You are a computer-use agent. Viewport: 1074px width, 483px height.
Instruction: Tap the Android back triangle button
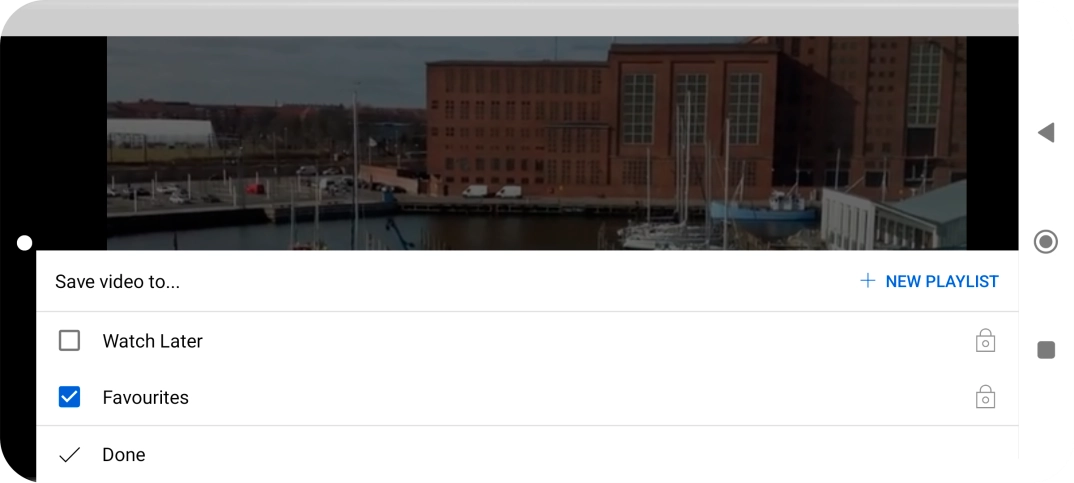pyautogui.click(x=1046, y=133)
